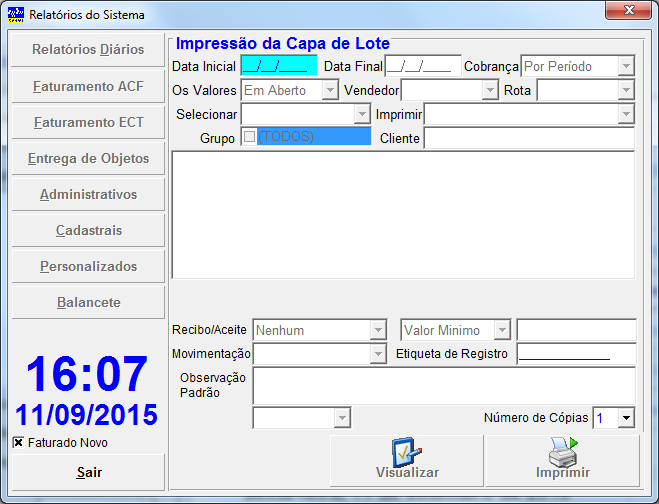Click the Imprimir printer icon button

click(x=562, y=460)
